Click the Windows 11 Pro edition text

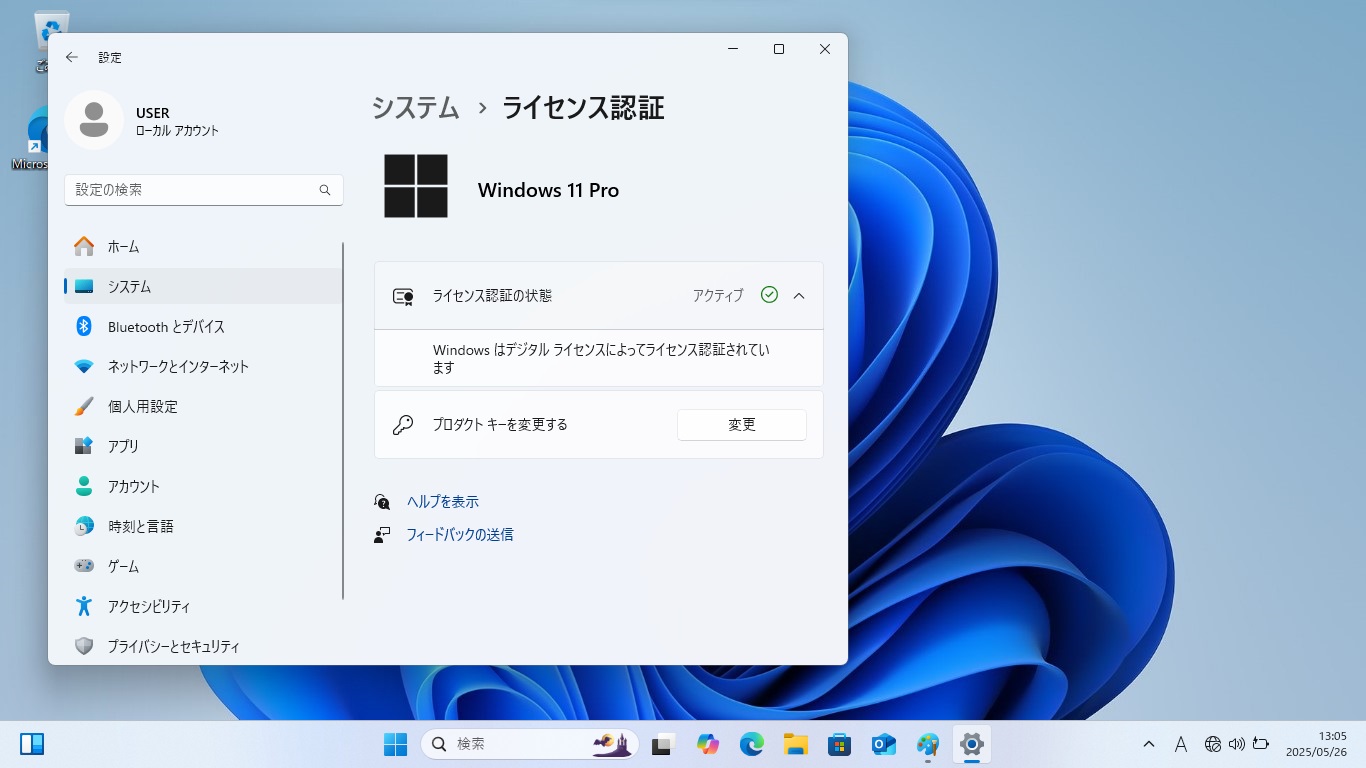pyautogui.click(x=548, y=190)
